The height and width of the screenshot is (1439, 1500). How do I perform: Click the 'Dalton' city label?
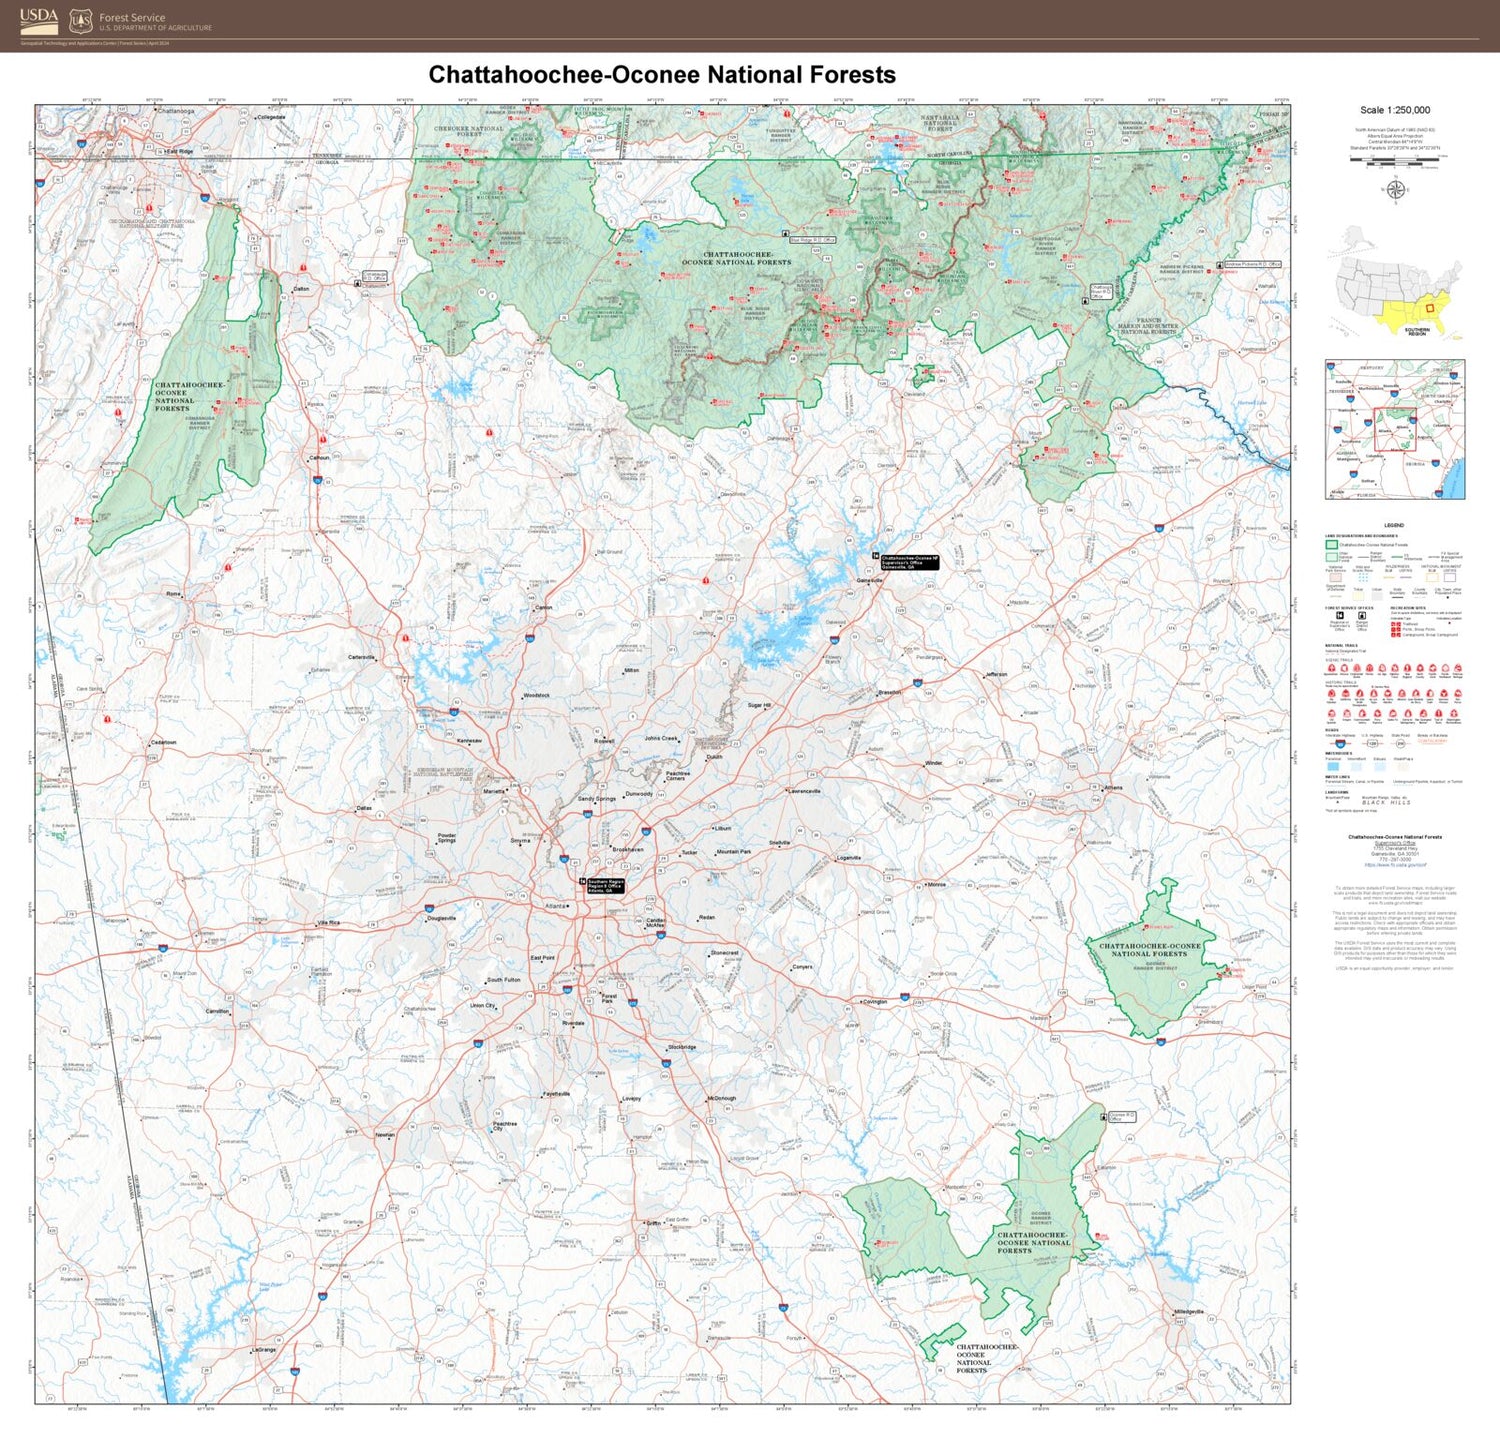pos(301,289)
